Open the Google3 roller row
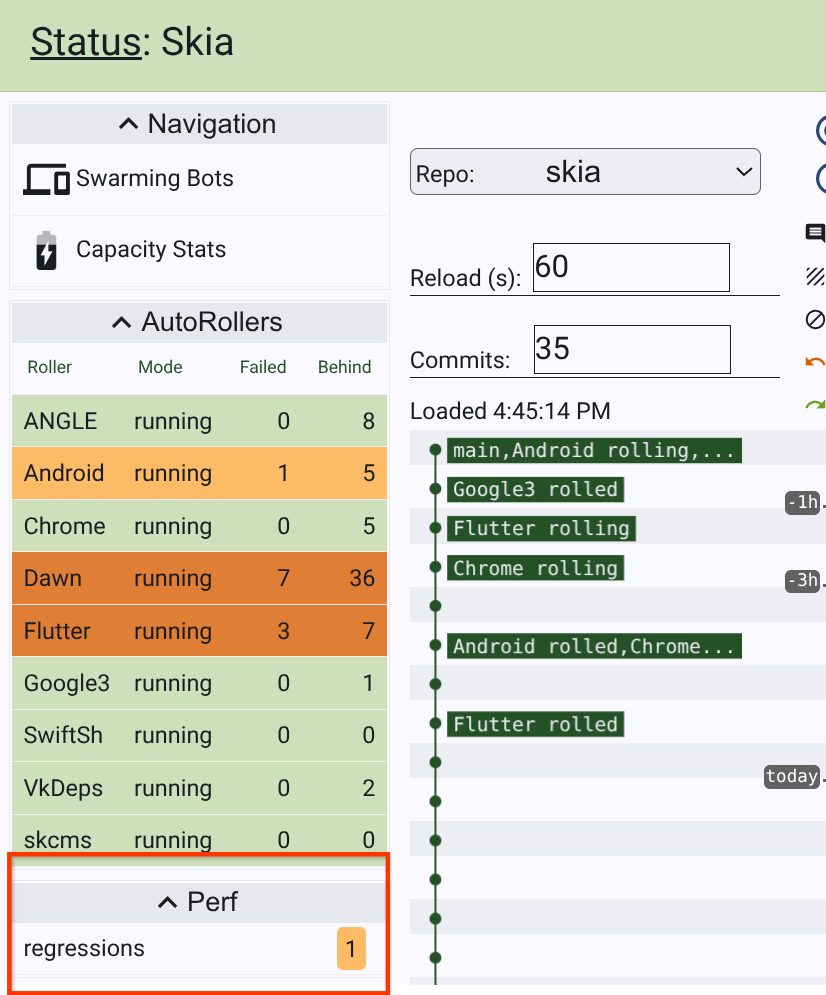This screenshot has height=995, width=826. [199, 683]
